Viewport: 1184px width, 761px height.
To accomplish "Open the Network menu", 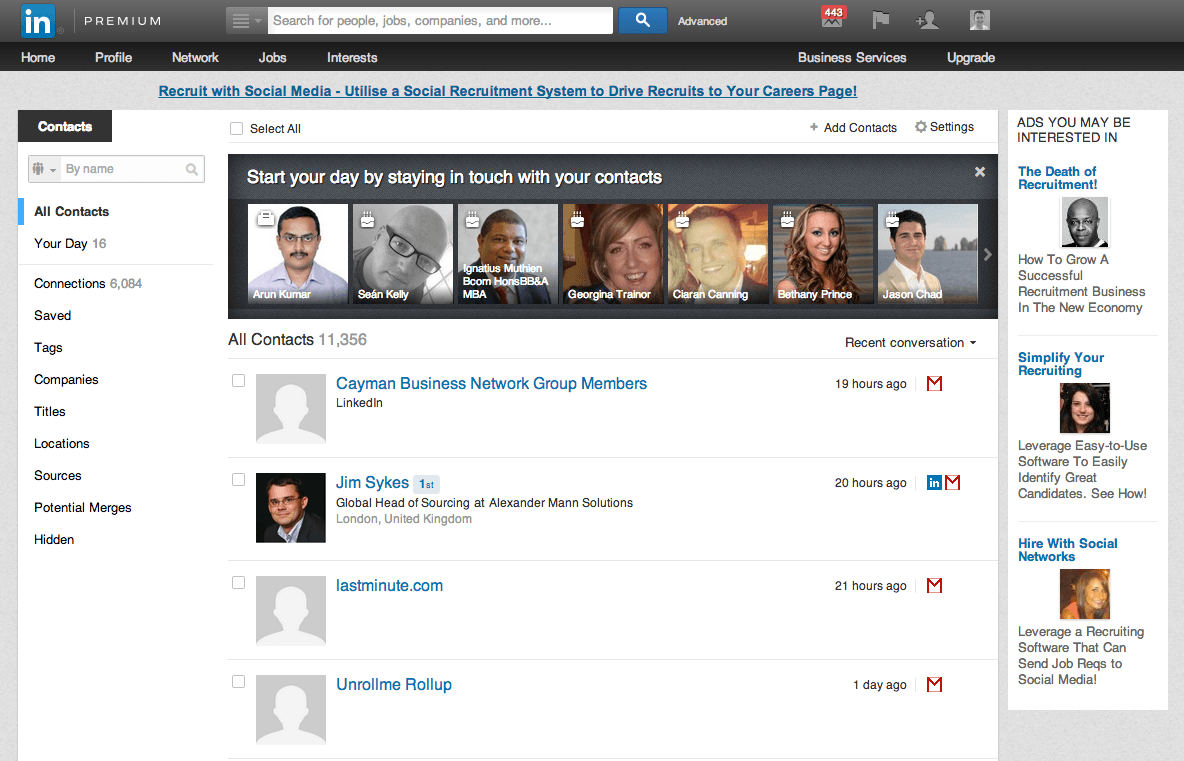I will 195,57.
